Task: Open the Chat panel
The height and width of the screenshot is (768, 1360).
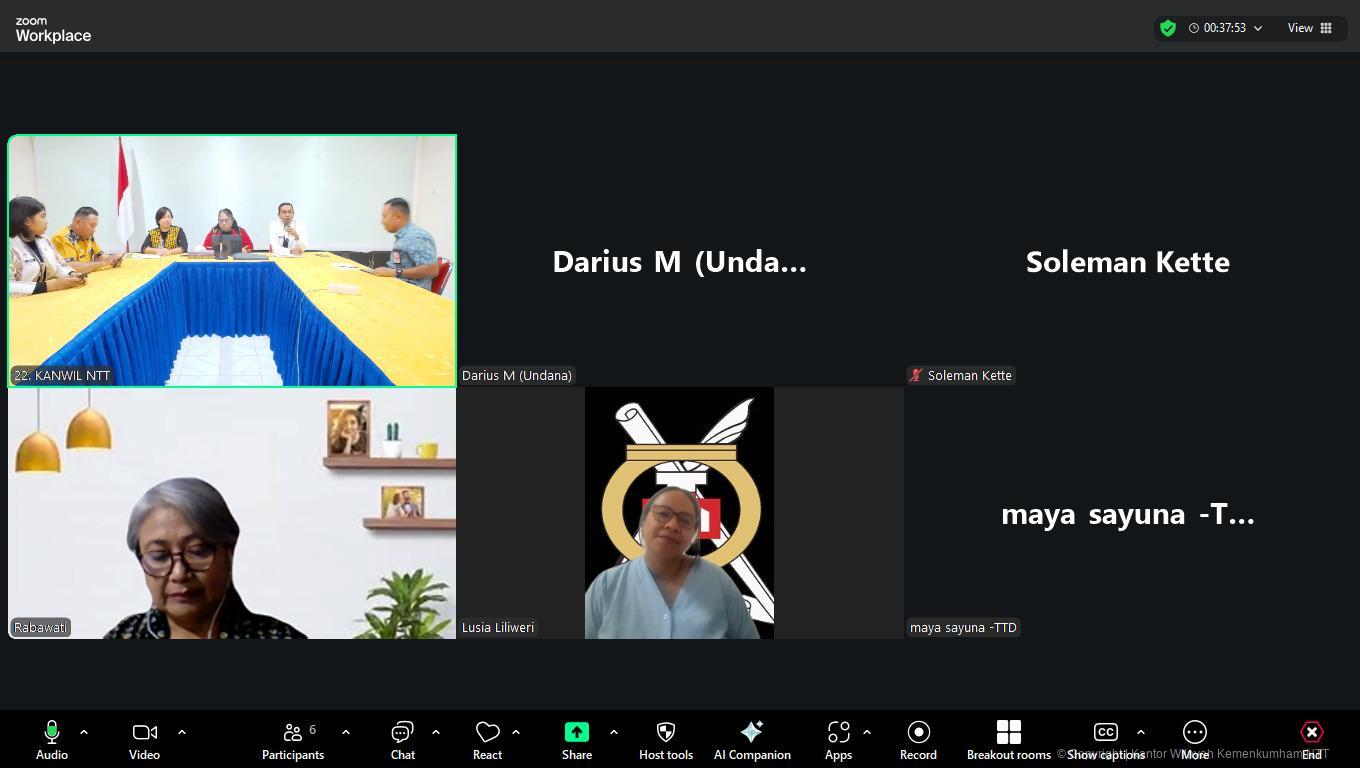Action: point(403,740)
